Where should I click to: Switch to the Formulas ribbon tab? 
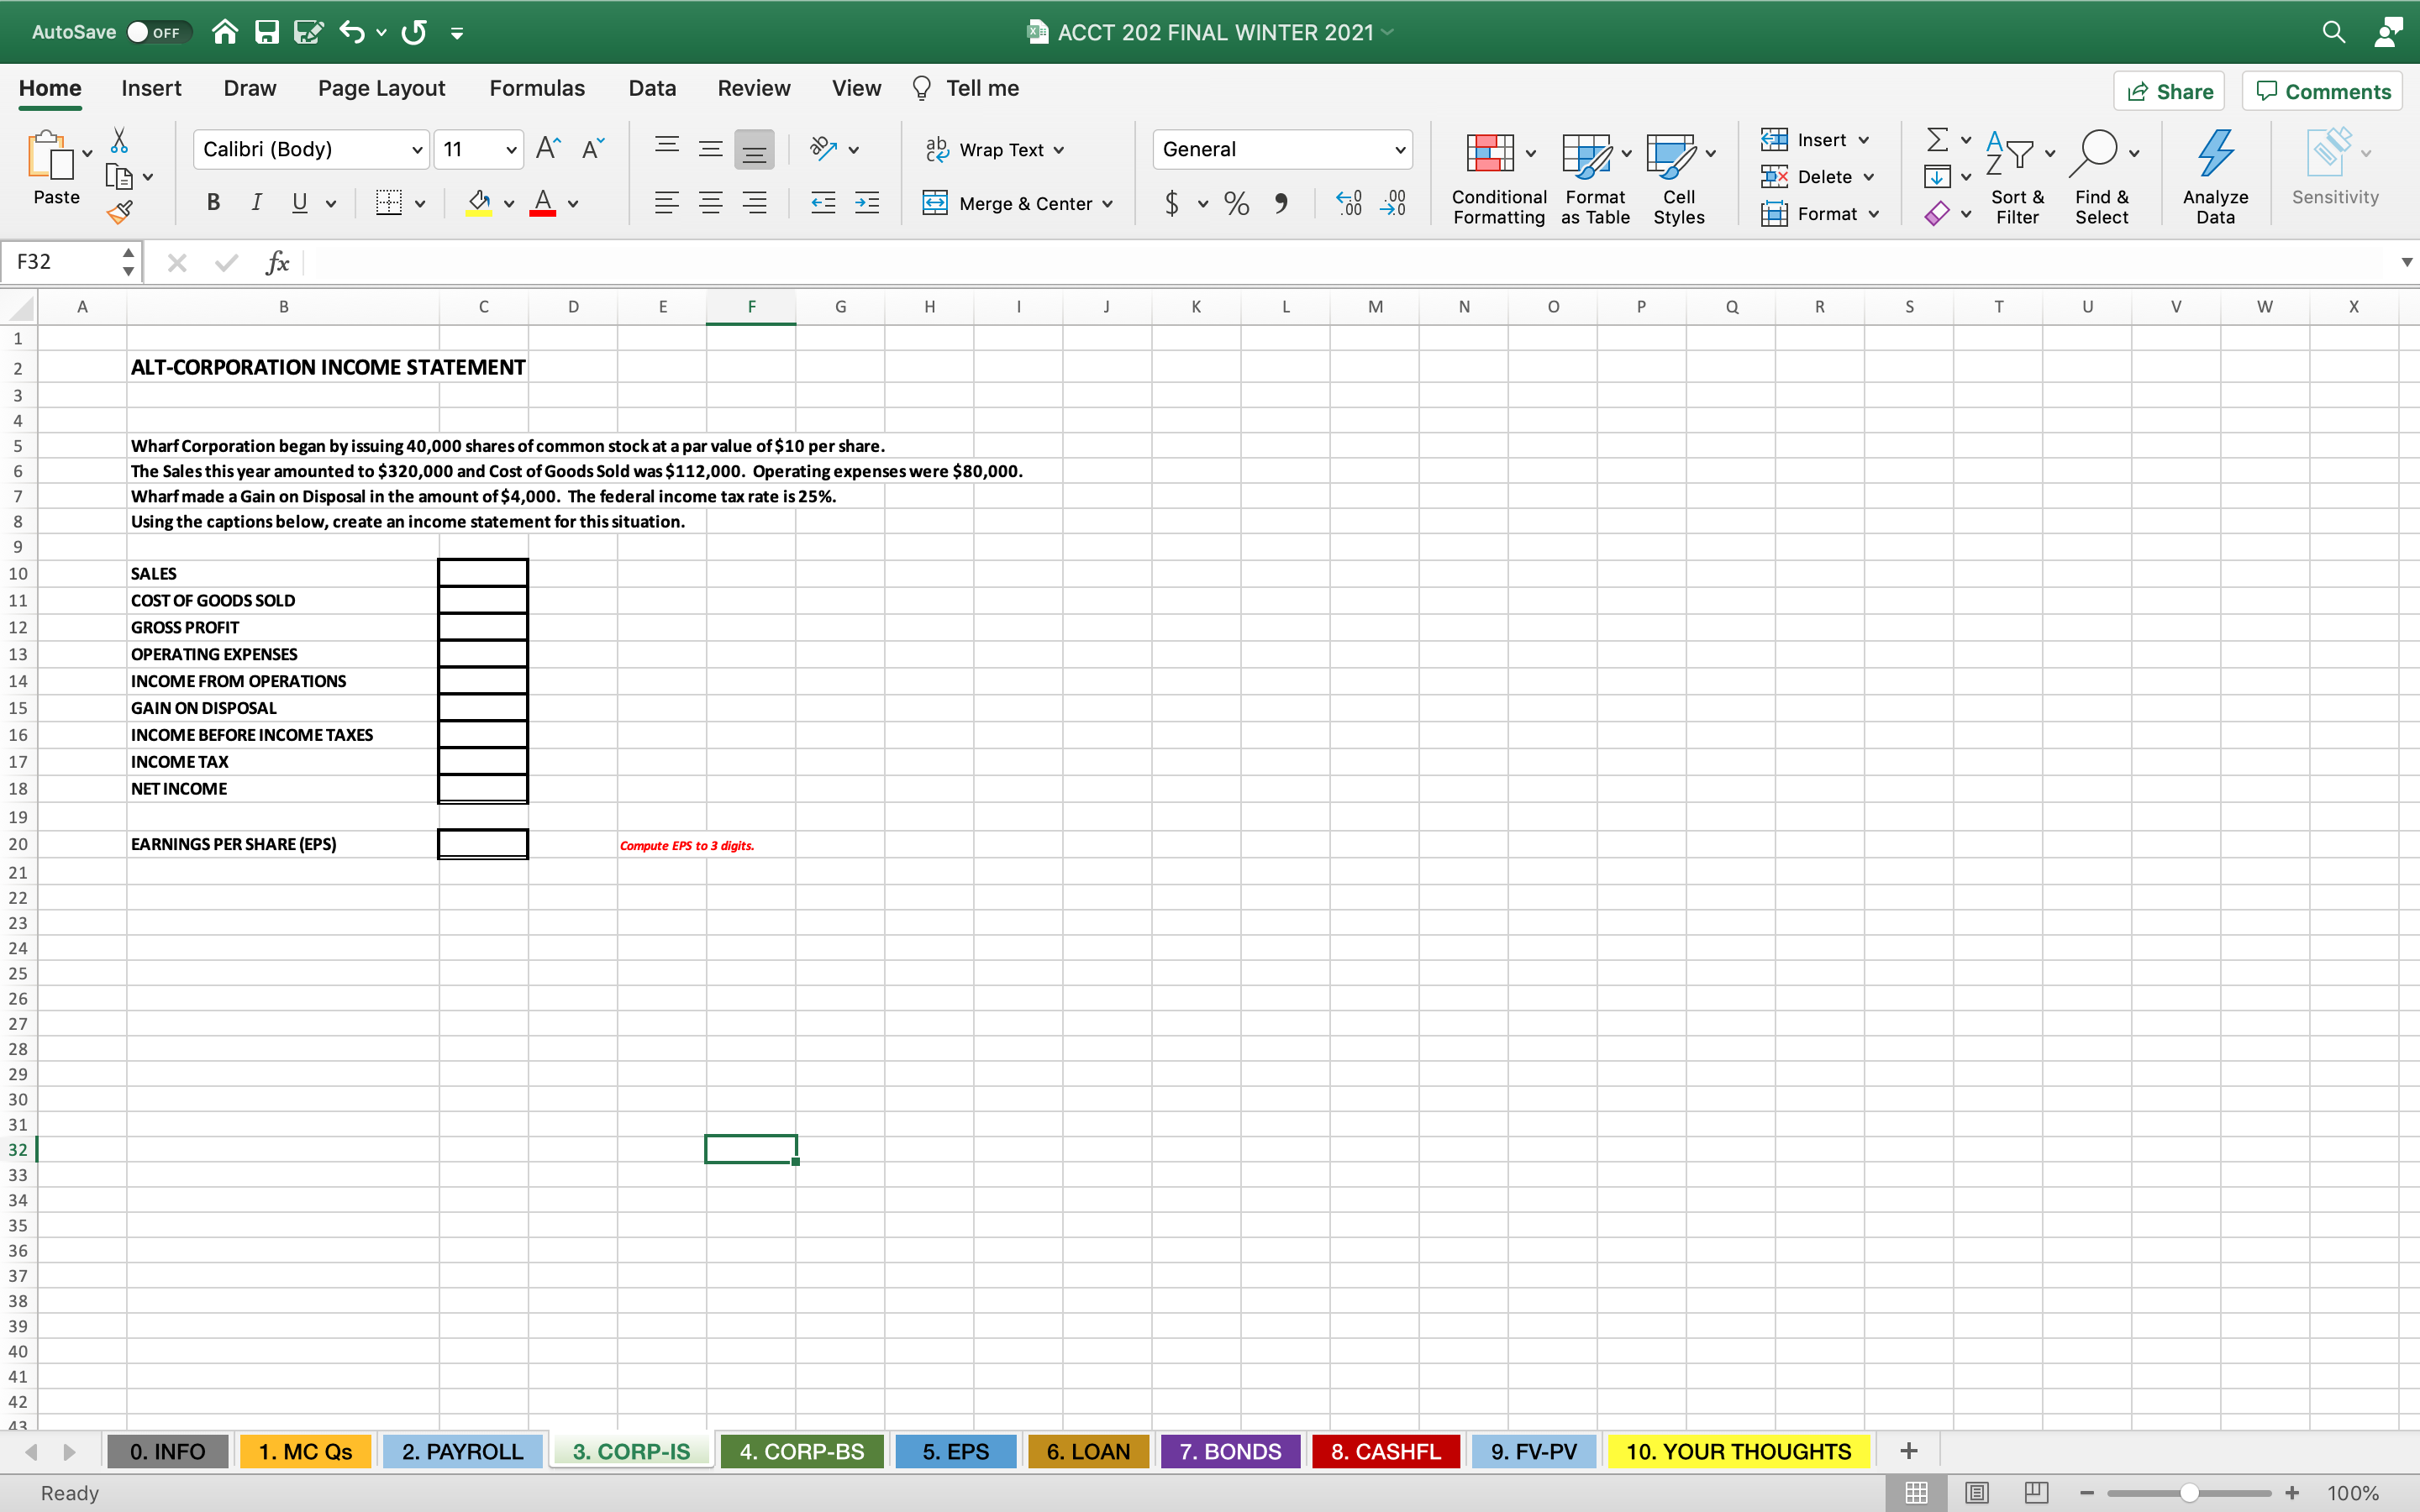[x=536, y=88]
